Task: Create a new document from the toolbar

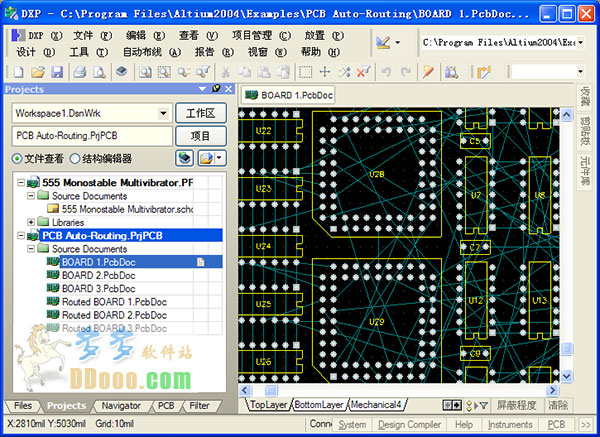Action: (19, 72)
